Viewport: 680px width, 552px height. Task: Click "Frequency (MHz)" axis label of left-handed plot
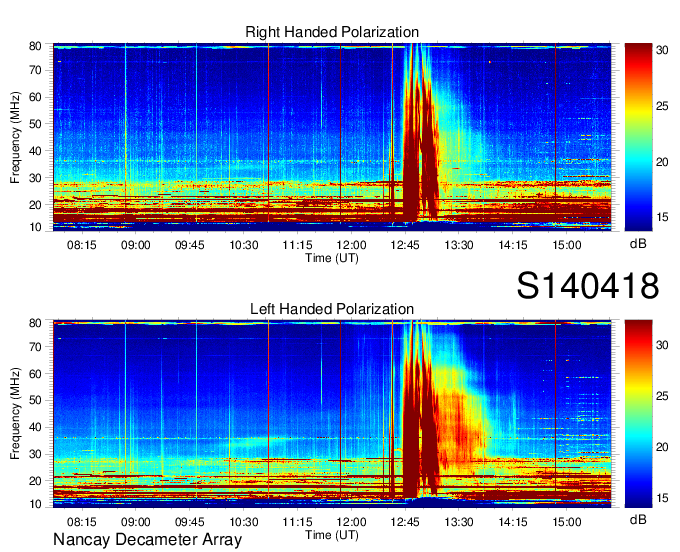click(15, 414)
